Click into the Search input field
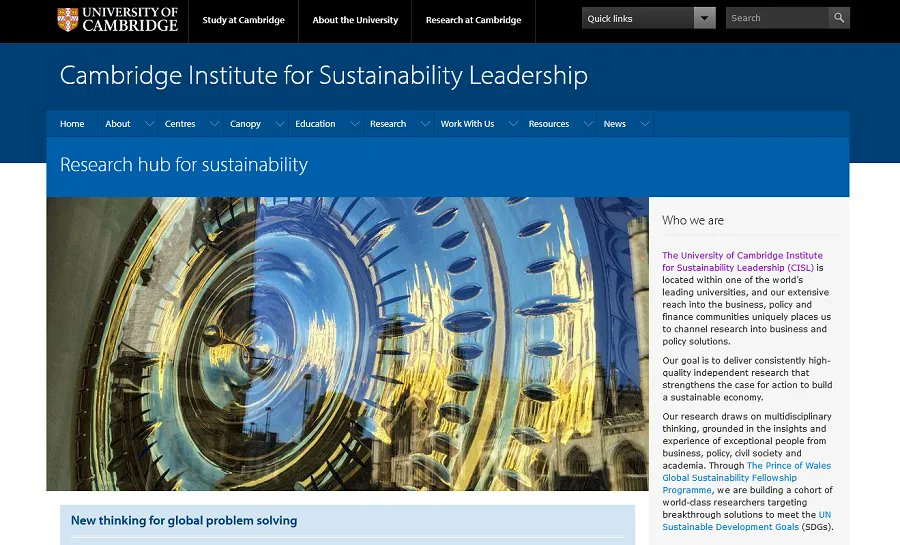This screenshot has width=900, height=545. pos(777,18)
